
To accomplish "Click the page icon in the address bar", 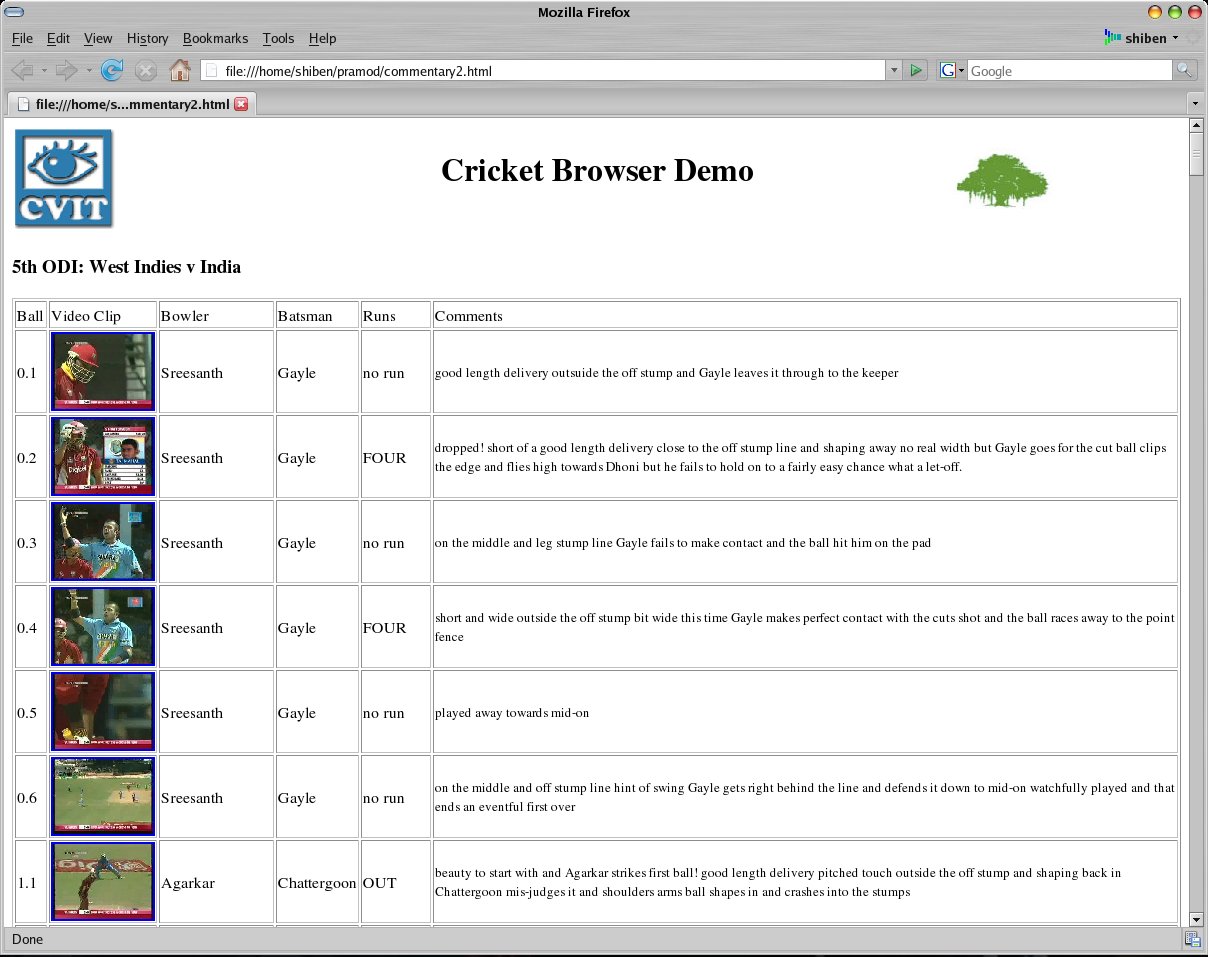I will pos(211,70).
